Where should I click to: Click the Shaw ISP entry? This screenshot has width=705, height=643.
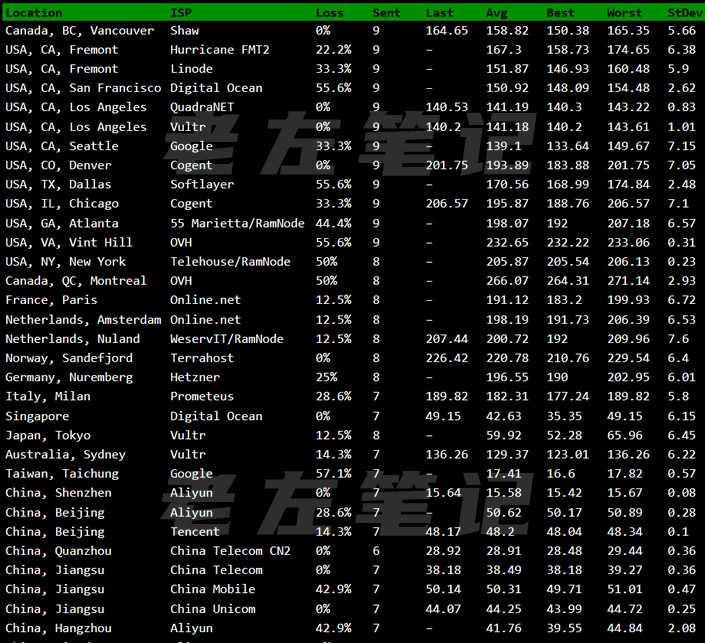pos(184,31)
